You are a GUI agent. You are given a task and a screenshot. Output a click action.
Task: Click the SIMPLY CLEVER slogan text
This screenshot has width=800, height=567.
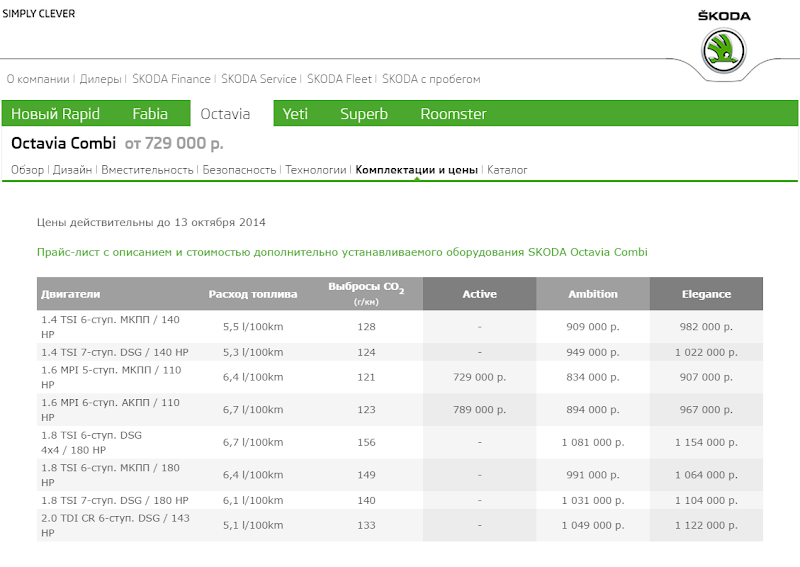point(39,14)
